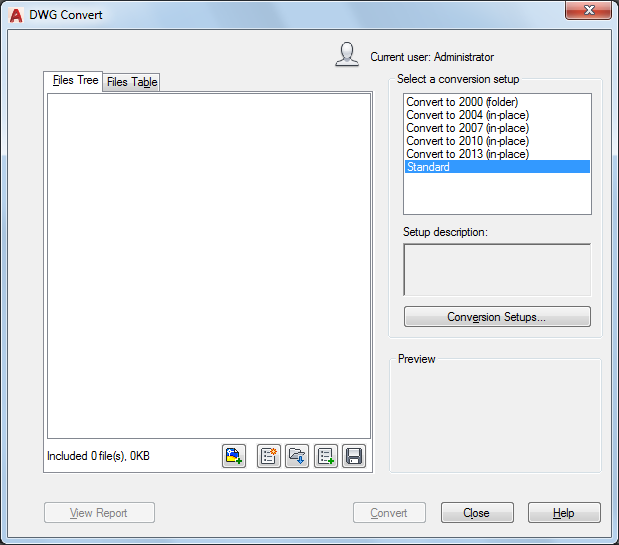This screenshot has height=545, width=619.
Task: Select the Standard conversion setup
Action: [429, 167]
